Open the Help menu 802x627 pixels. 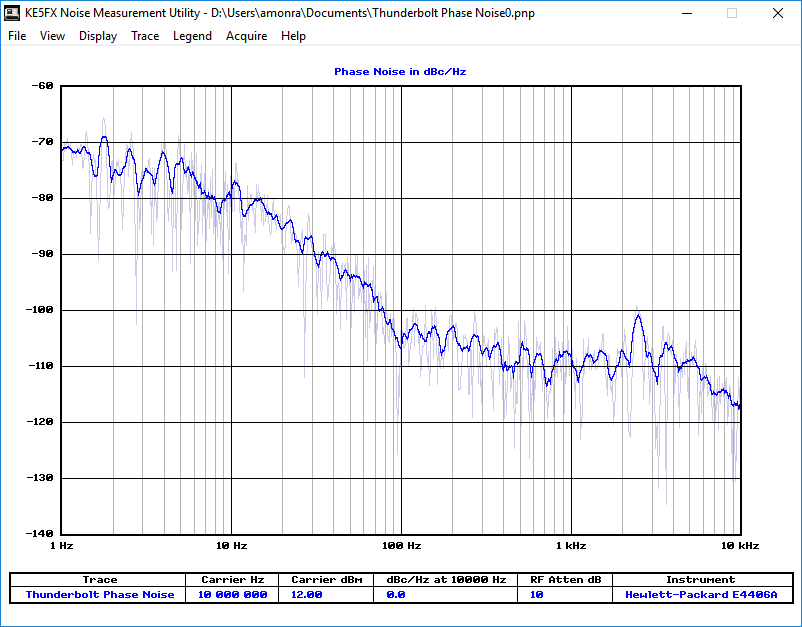pos(293,36)
